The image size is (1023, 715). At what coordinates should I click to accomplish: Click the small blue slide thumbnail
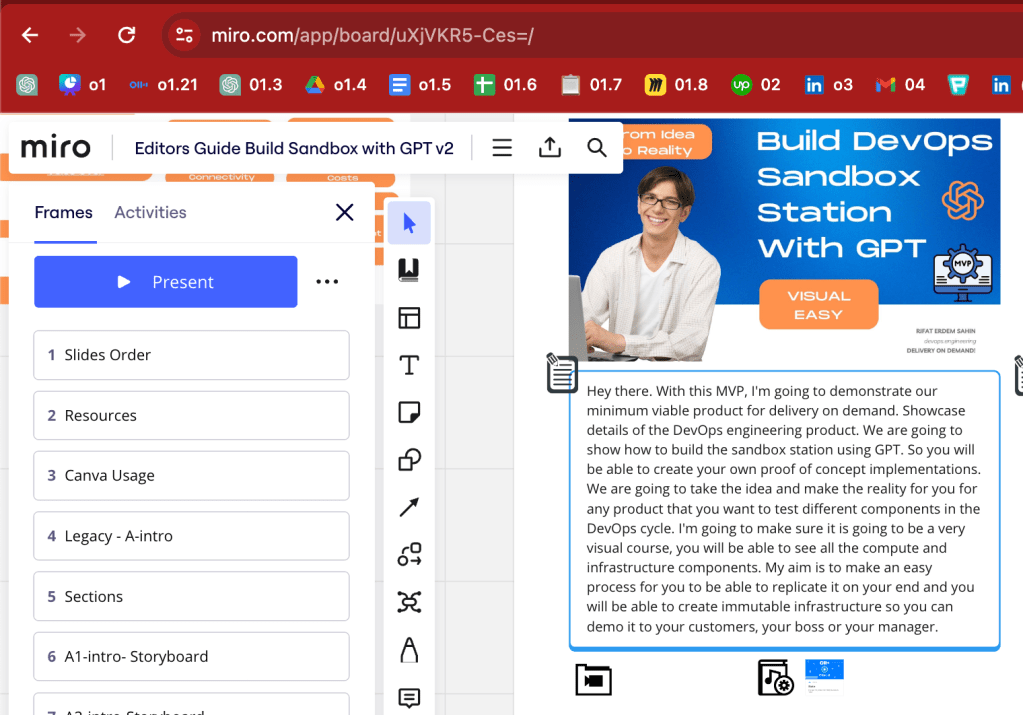pos(824,677)
